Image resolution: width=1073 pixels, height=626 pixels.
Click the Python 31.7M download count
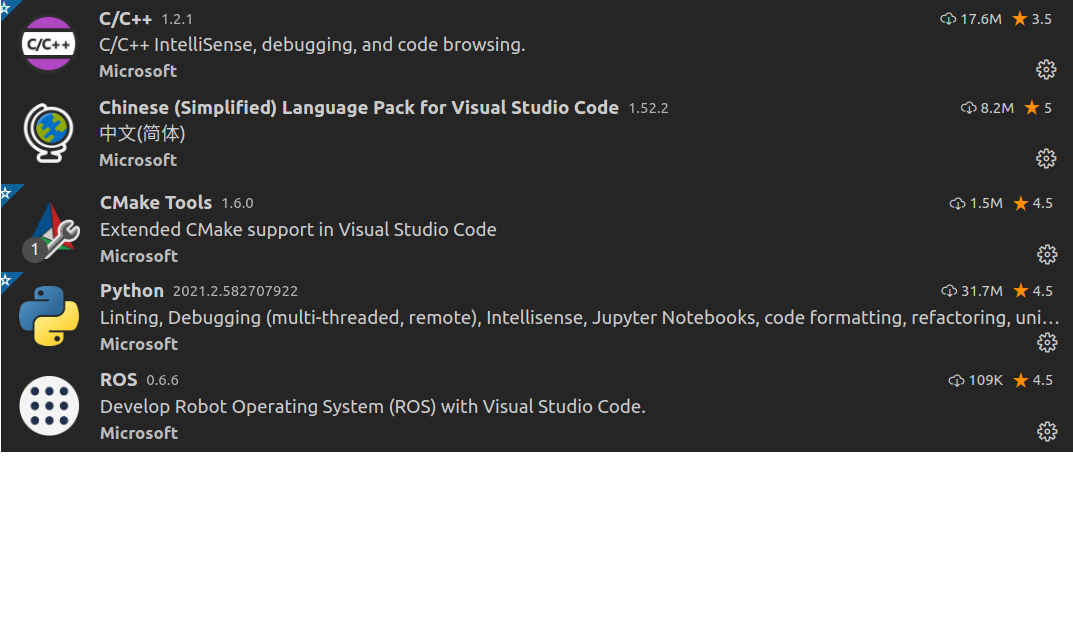pyautogui.click(x=972, y=291)
